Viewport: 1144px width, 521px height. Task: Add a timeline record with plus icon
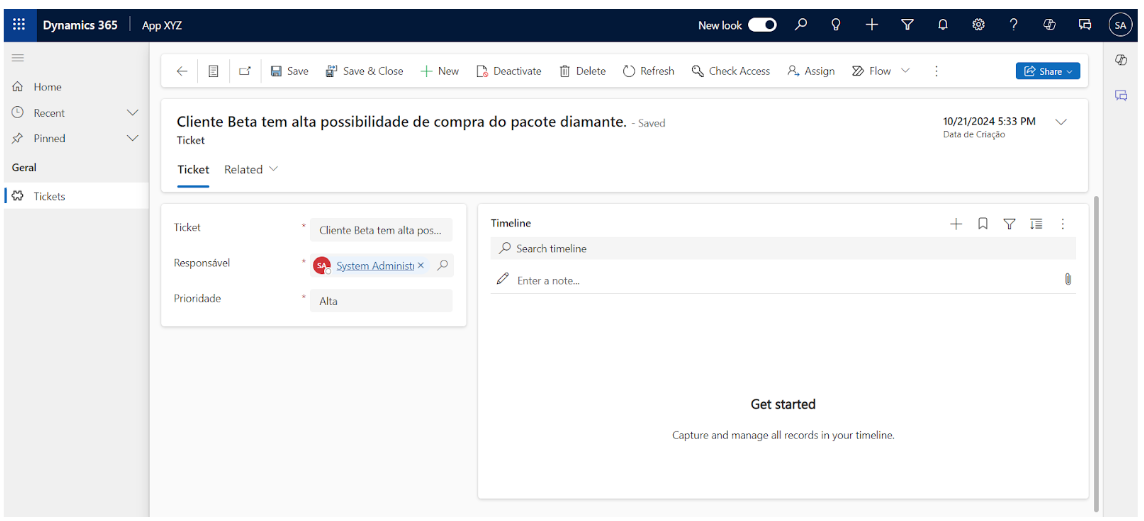[x=955, y=224]
